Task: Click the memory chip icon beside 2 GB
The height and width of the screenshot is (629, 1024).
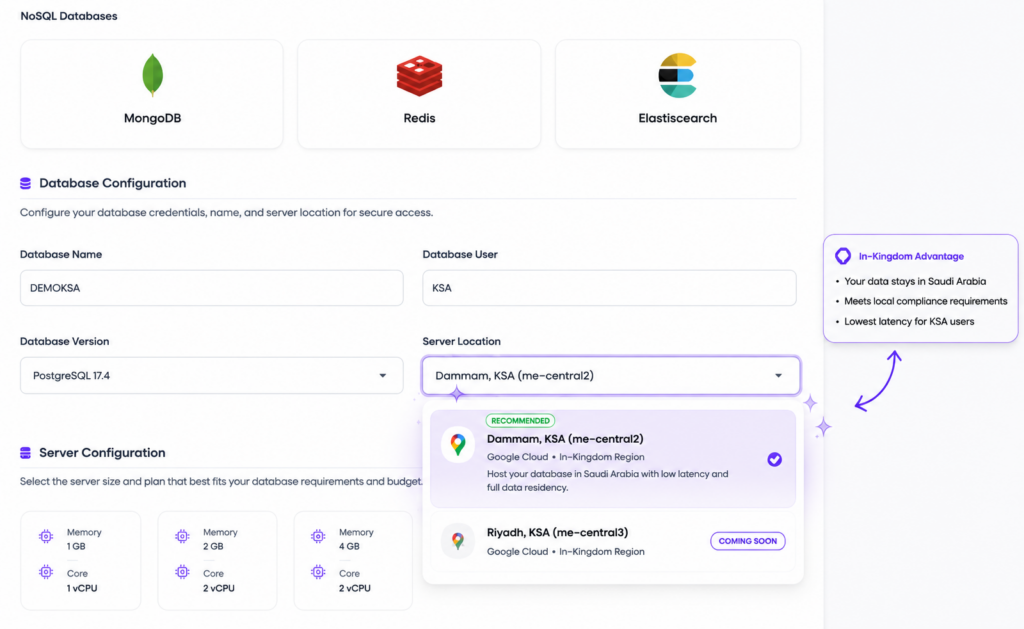Action: [182, 536]
